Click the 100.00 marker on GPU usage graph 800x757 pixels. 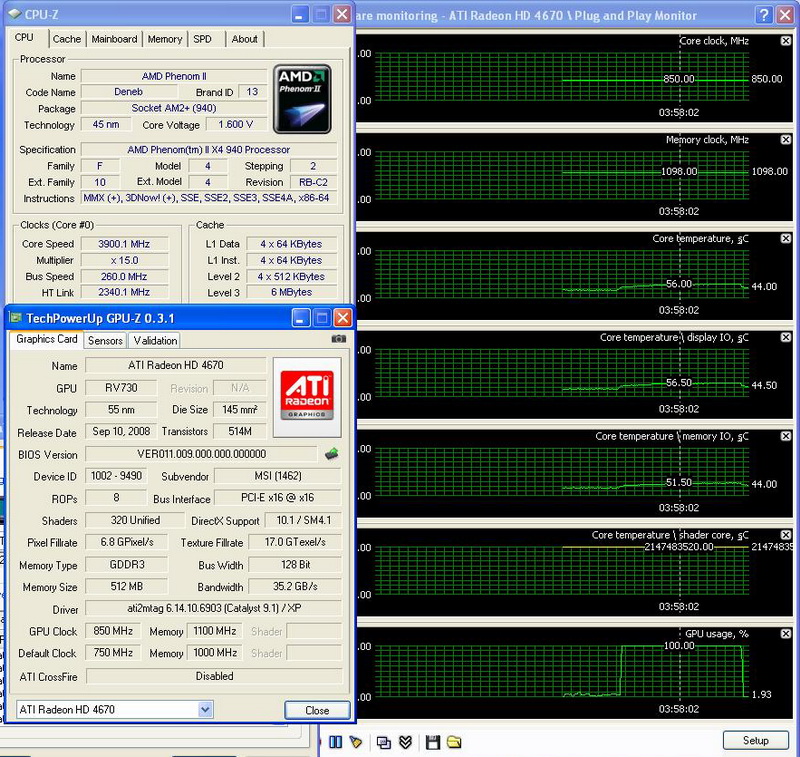point(679,645)
